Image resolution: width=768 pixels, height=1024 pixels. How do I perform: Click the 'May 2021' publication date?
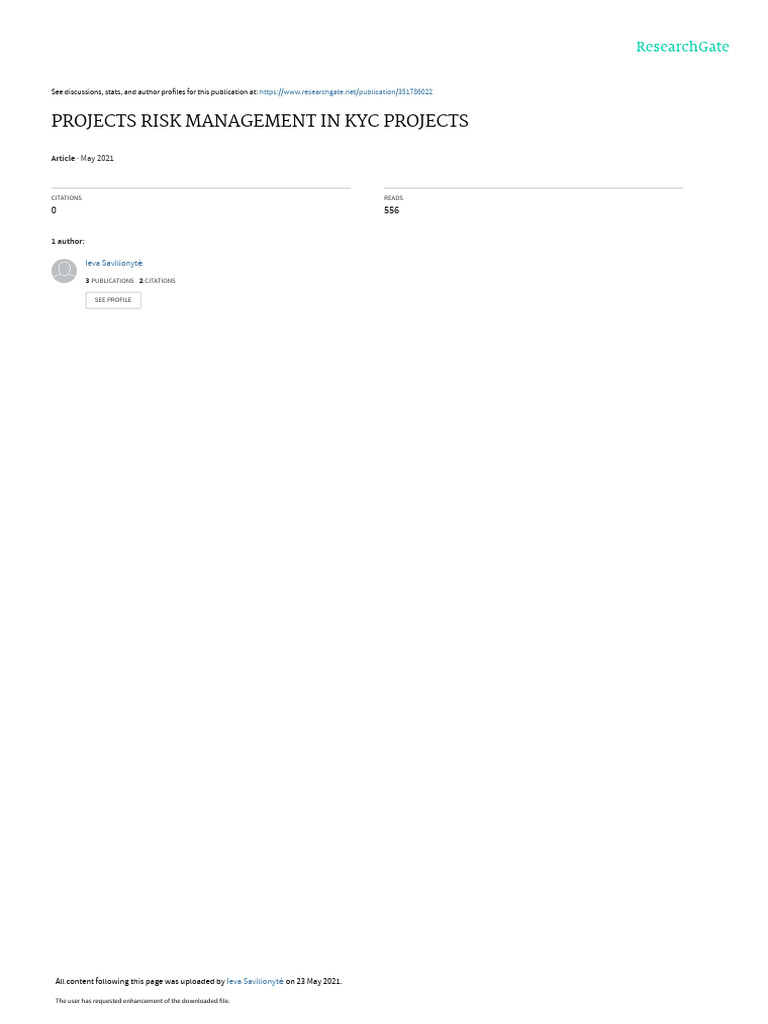pos(97,158)
